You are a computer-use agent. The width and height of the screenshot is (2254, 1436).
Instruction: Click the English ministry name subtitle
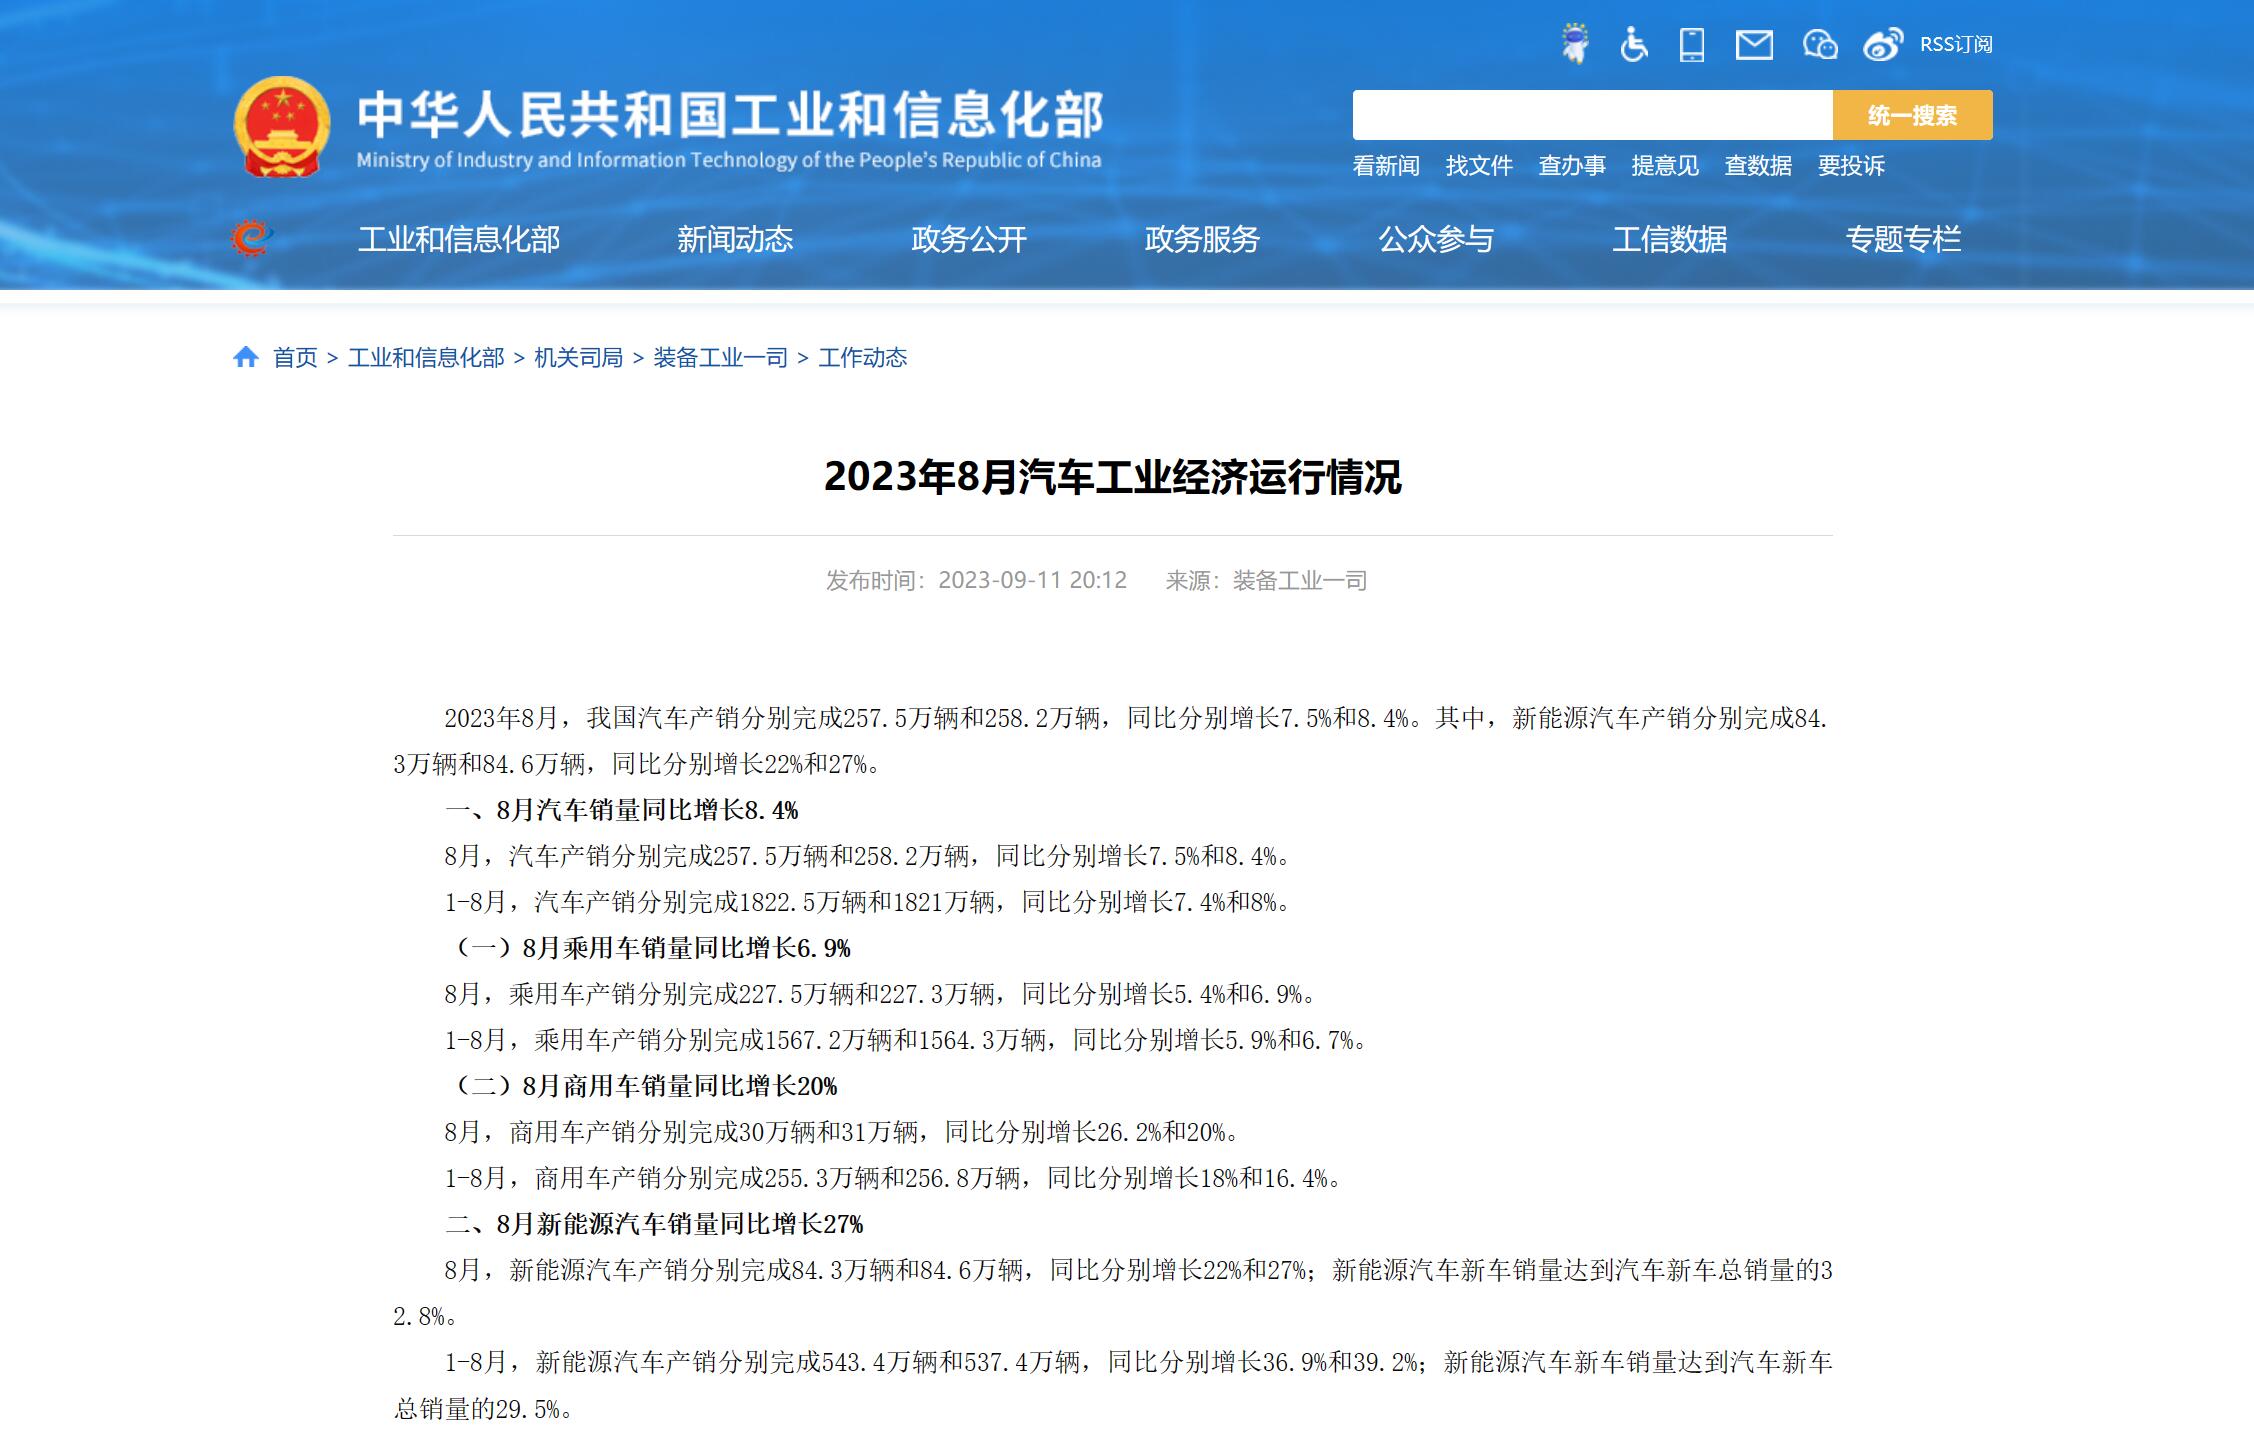click(729, 160)
